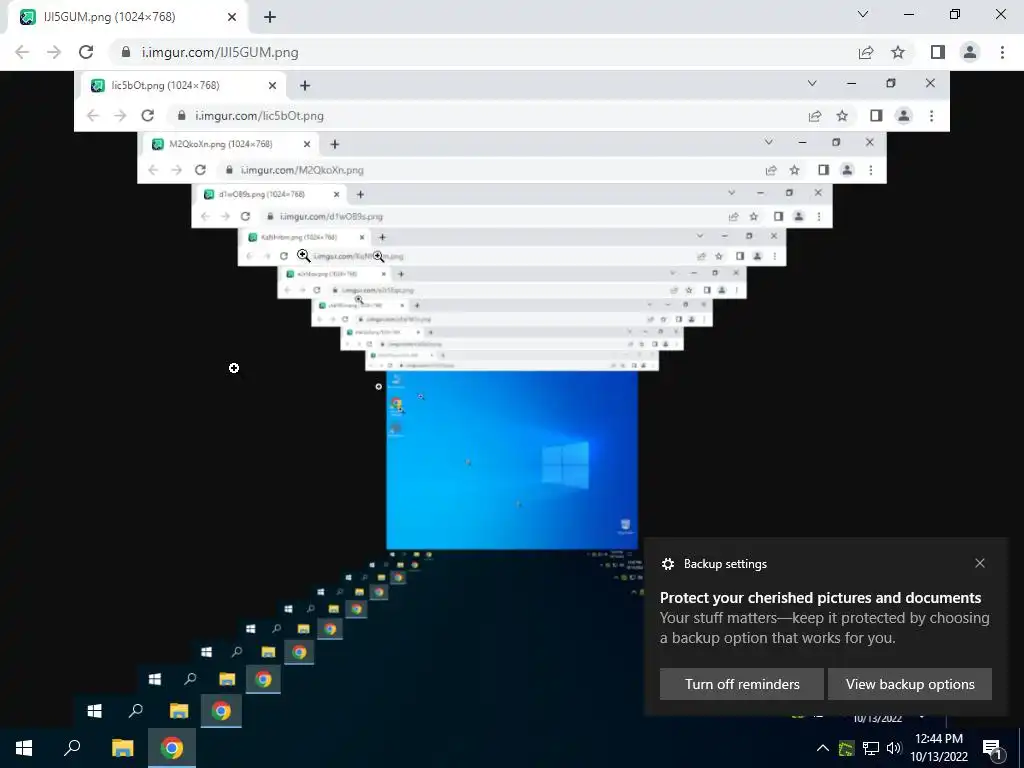Click the View backup options button

[910, 684]
